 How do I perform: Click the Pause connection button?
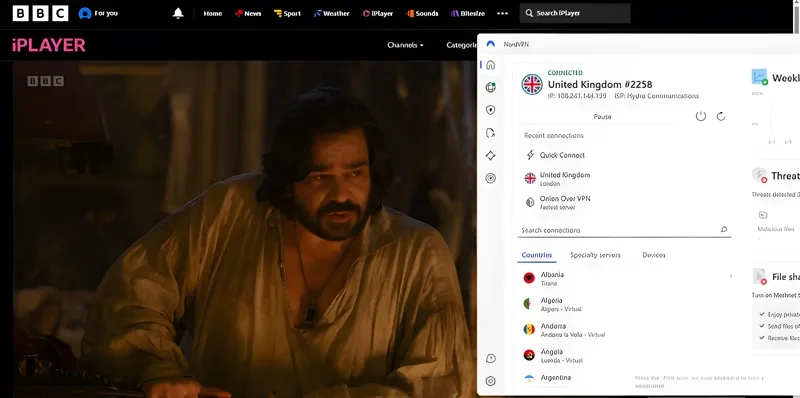tap(602, 116)
